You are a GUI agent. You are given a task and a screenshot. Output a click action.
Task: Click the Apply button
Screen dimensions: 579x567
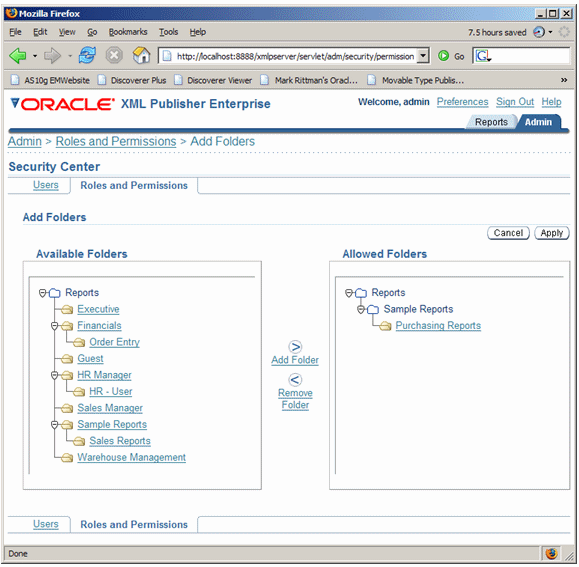coord(552,233)
